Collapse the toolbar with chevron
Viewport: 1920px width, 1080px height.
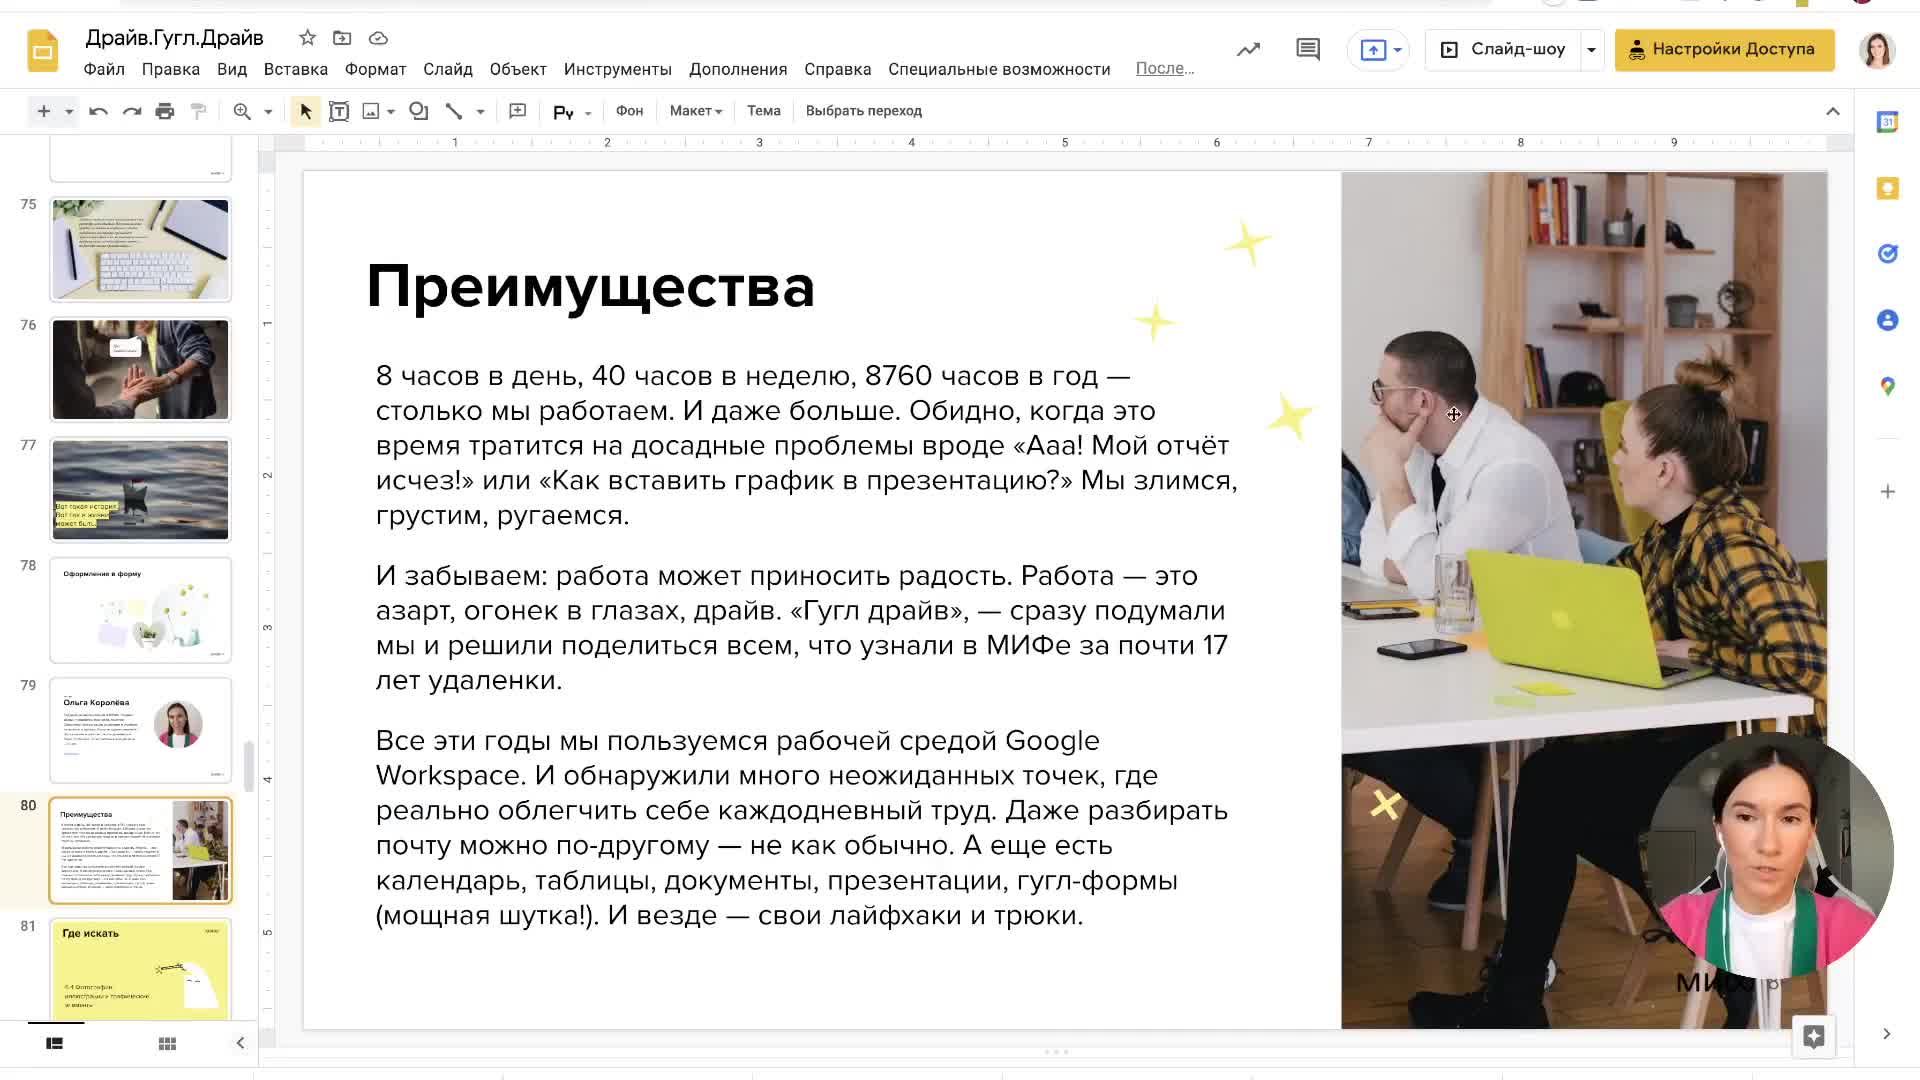coord(1832,111)
